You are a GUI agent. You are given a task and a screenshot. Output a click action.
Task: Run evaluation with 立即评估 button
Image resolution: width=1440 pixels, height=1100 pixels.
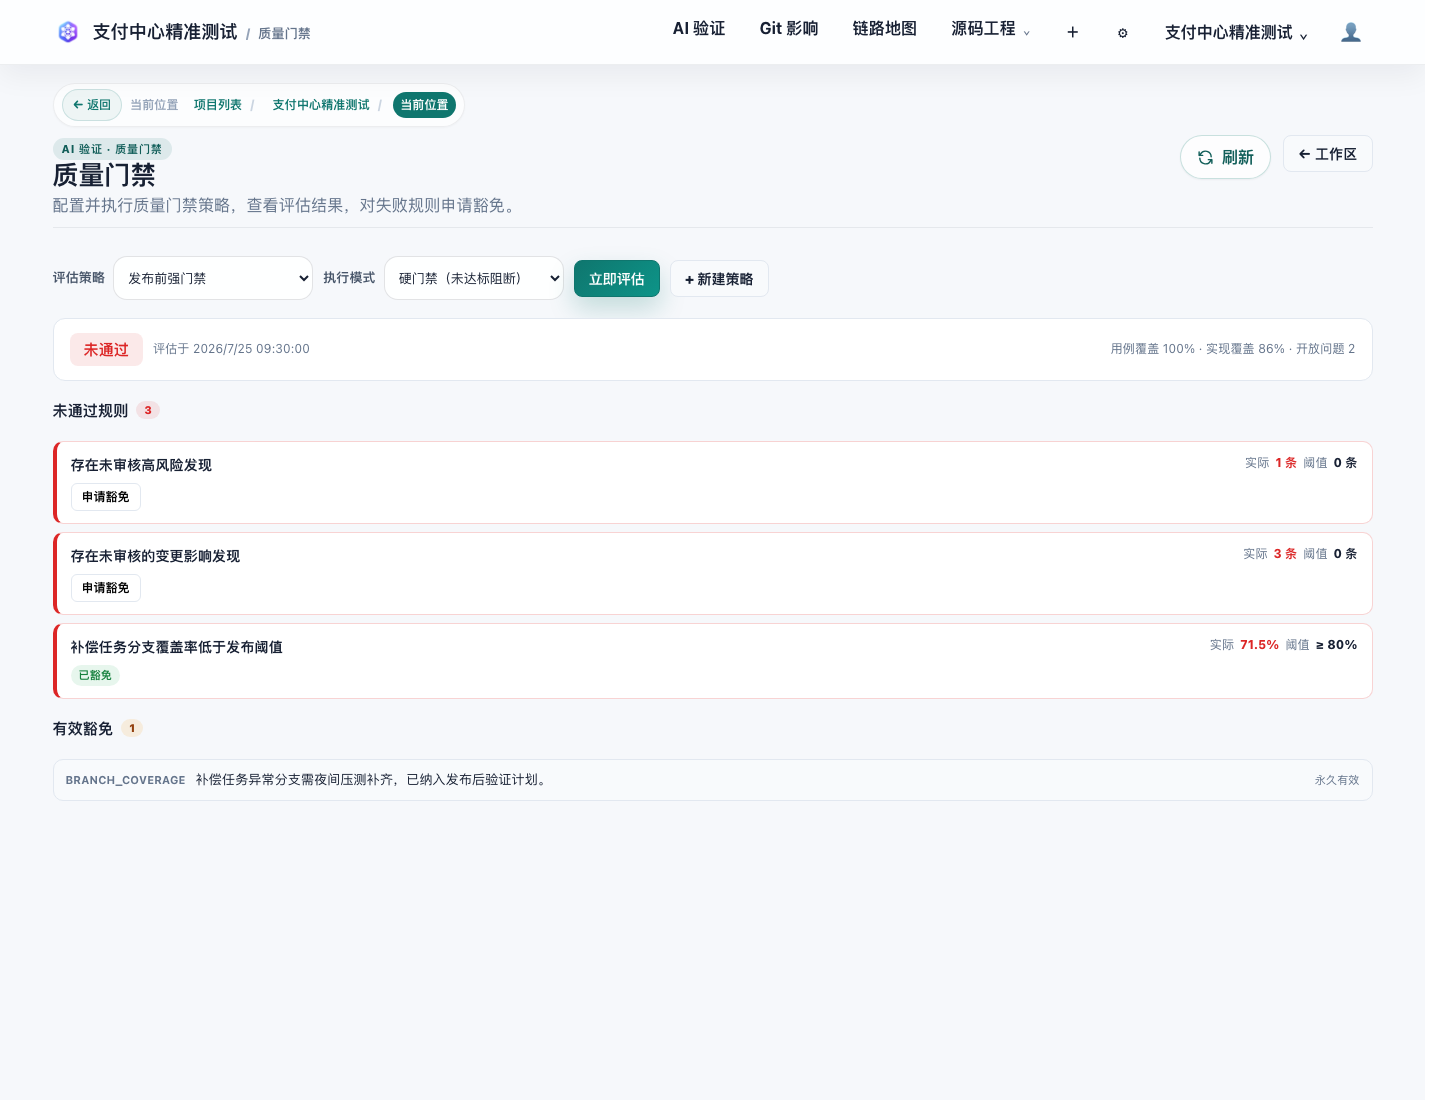click(617, 279)
